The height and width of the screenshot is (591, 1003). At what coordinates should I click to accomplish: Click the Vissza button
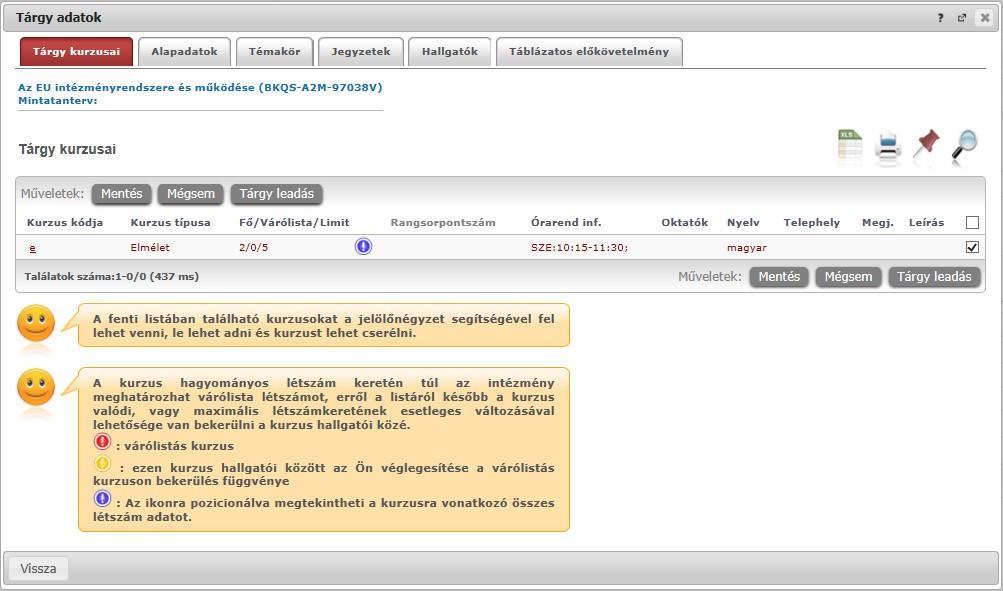tap(38, 569)
